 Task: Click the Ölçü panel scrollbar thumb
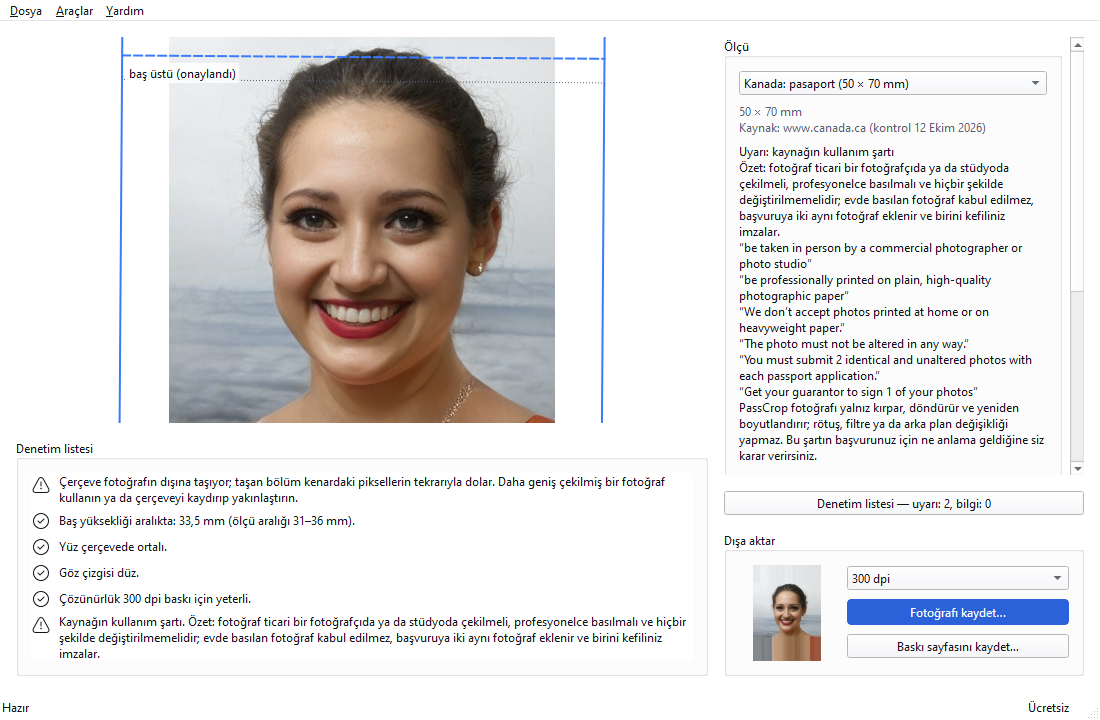[x=1078, y=172]
